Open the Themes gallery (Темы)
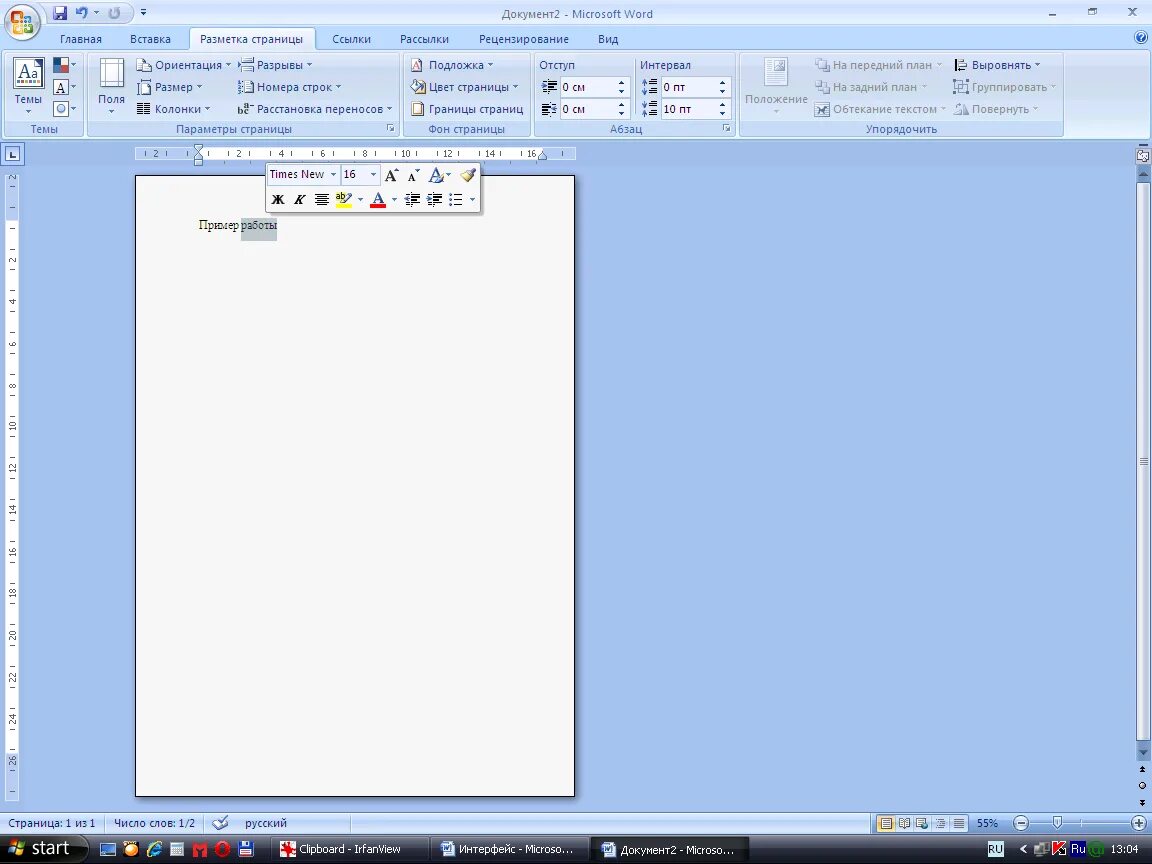The width and height of the screenshot is (1152, 864). [x=28, y=86]
